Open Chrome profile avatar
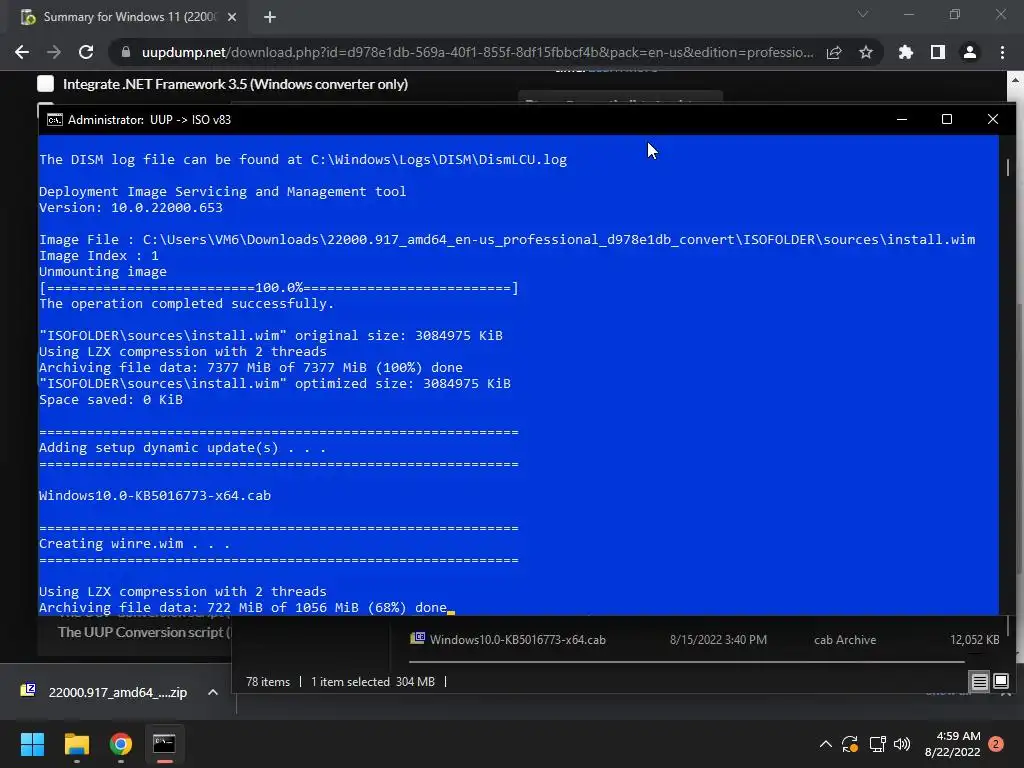Viewport: 1024px width, 768px height. click(x=970, y=52)
